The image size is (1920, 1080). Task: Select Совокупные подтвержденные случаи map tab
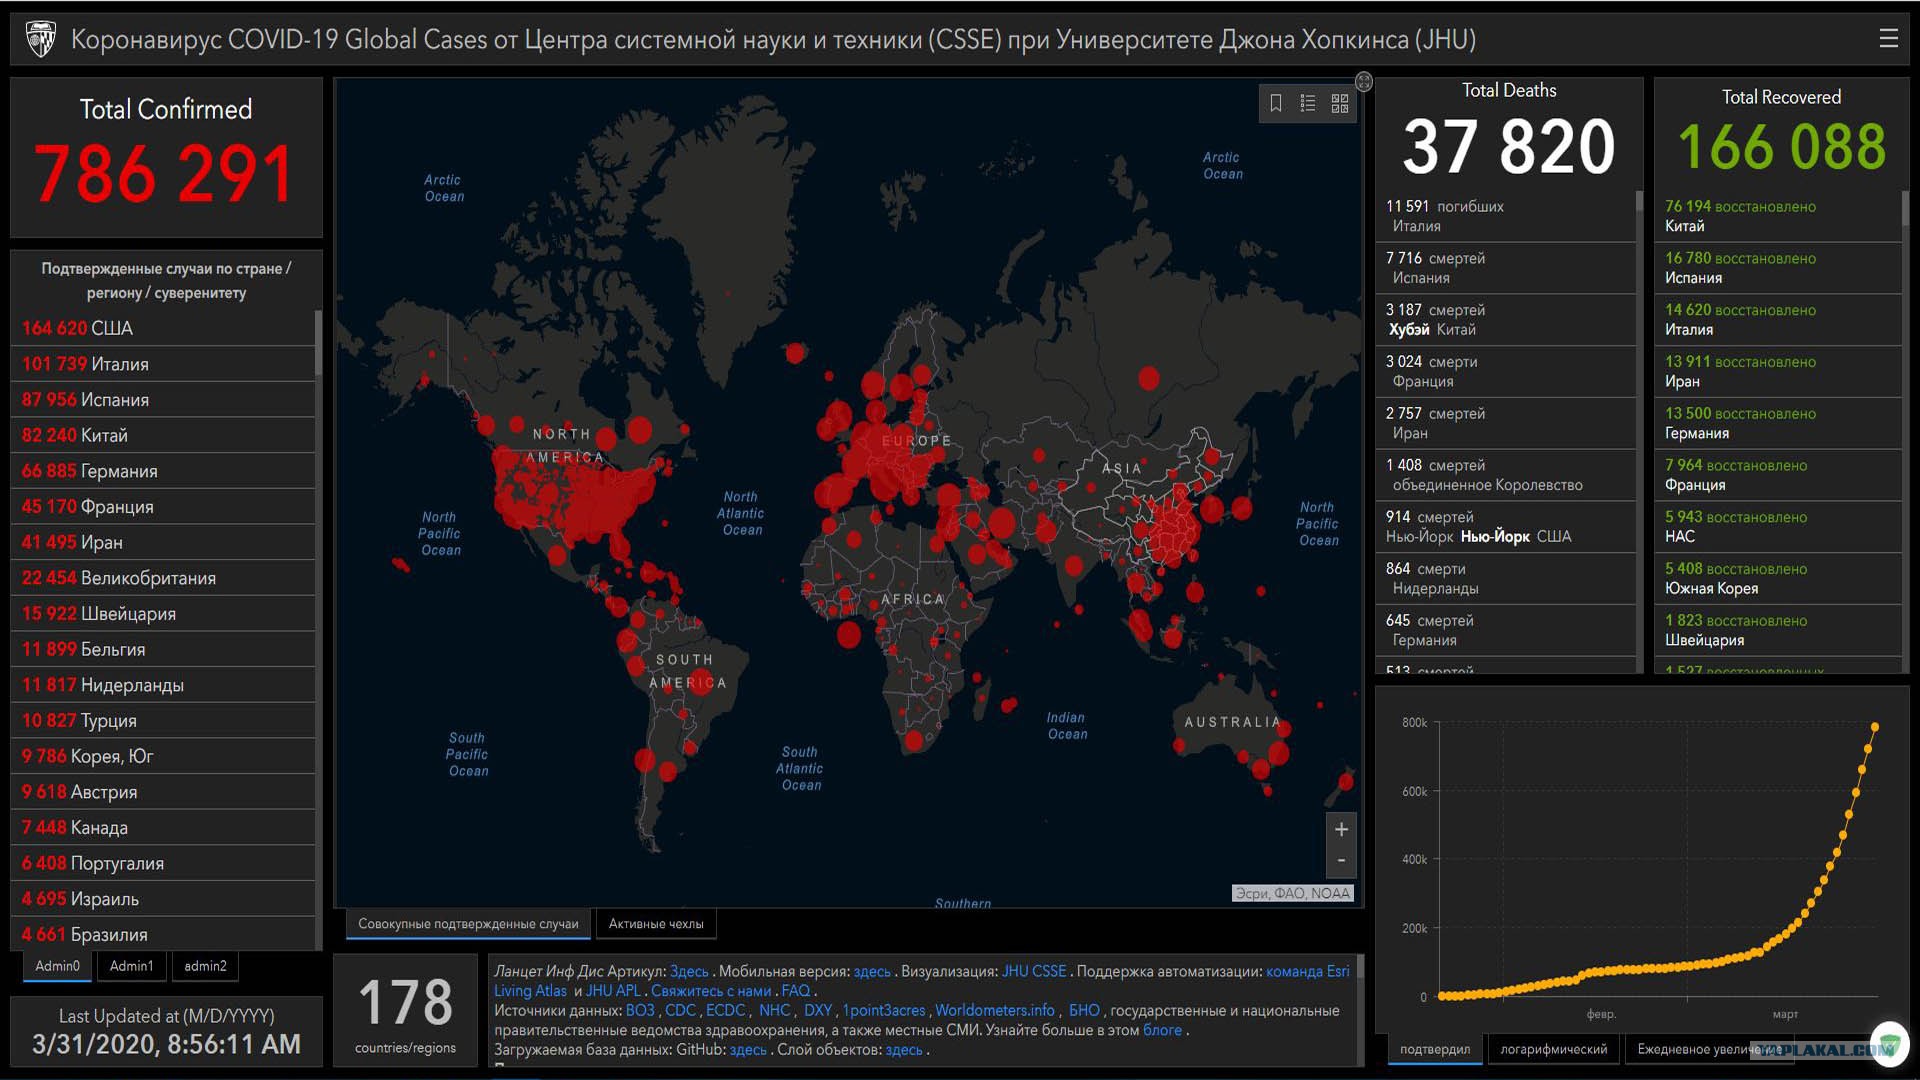coord(468,924)
